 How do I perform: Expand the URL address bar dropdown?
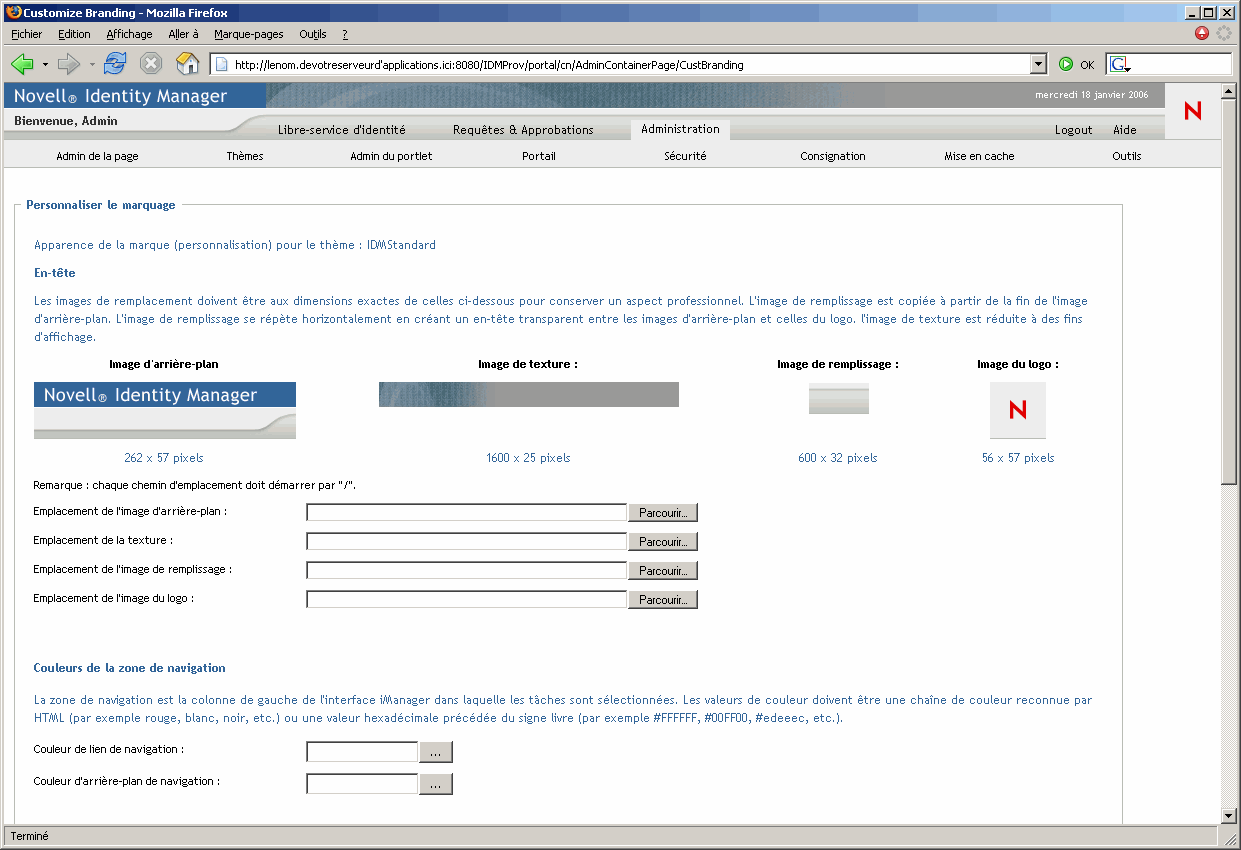(x=1039, y=65)
